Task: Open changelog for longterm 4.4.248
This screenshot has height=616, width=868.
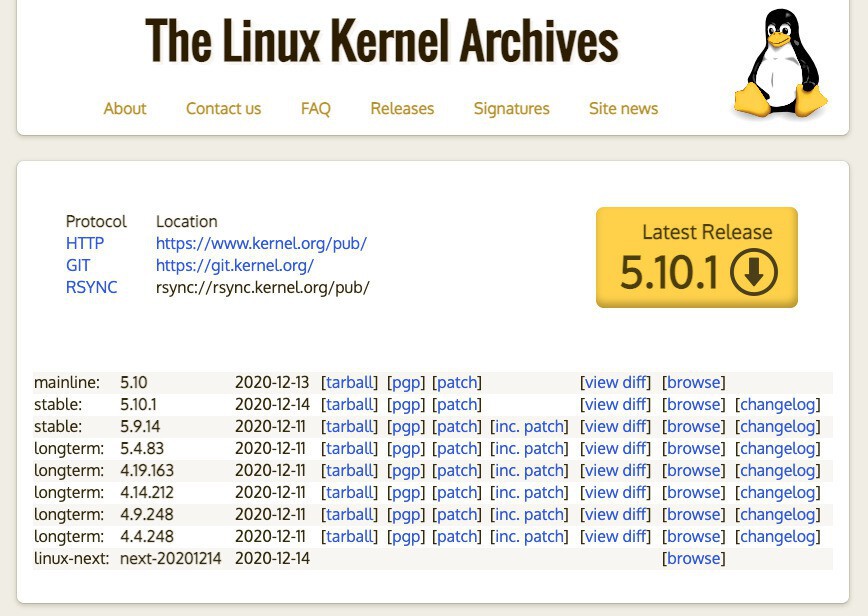Action: [x=778, y=537]
